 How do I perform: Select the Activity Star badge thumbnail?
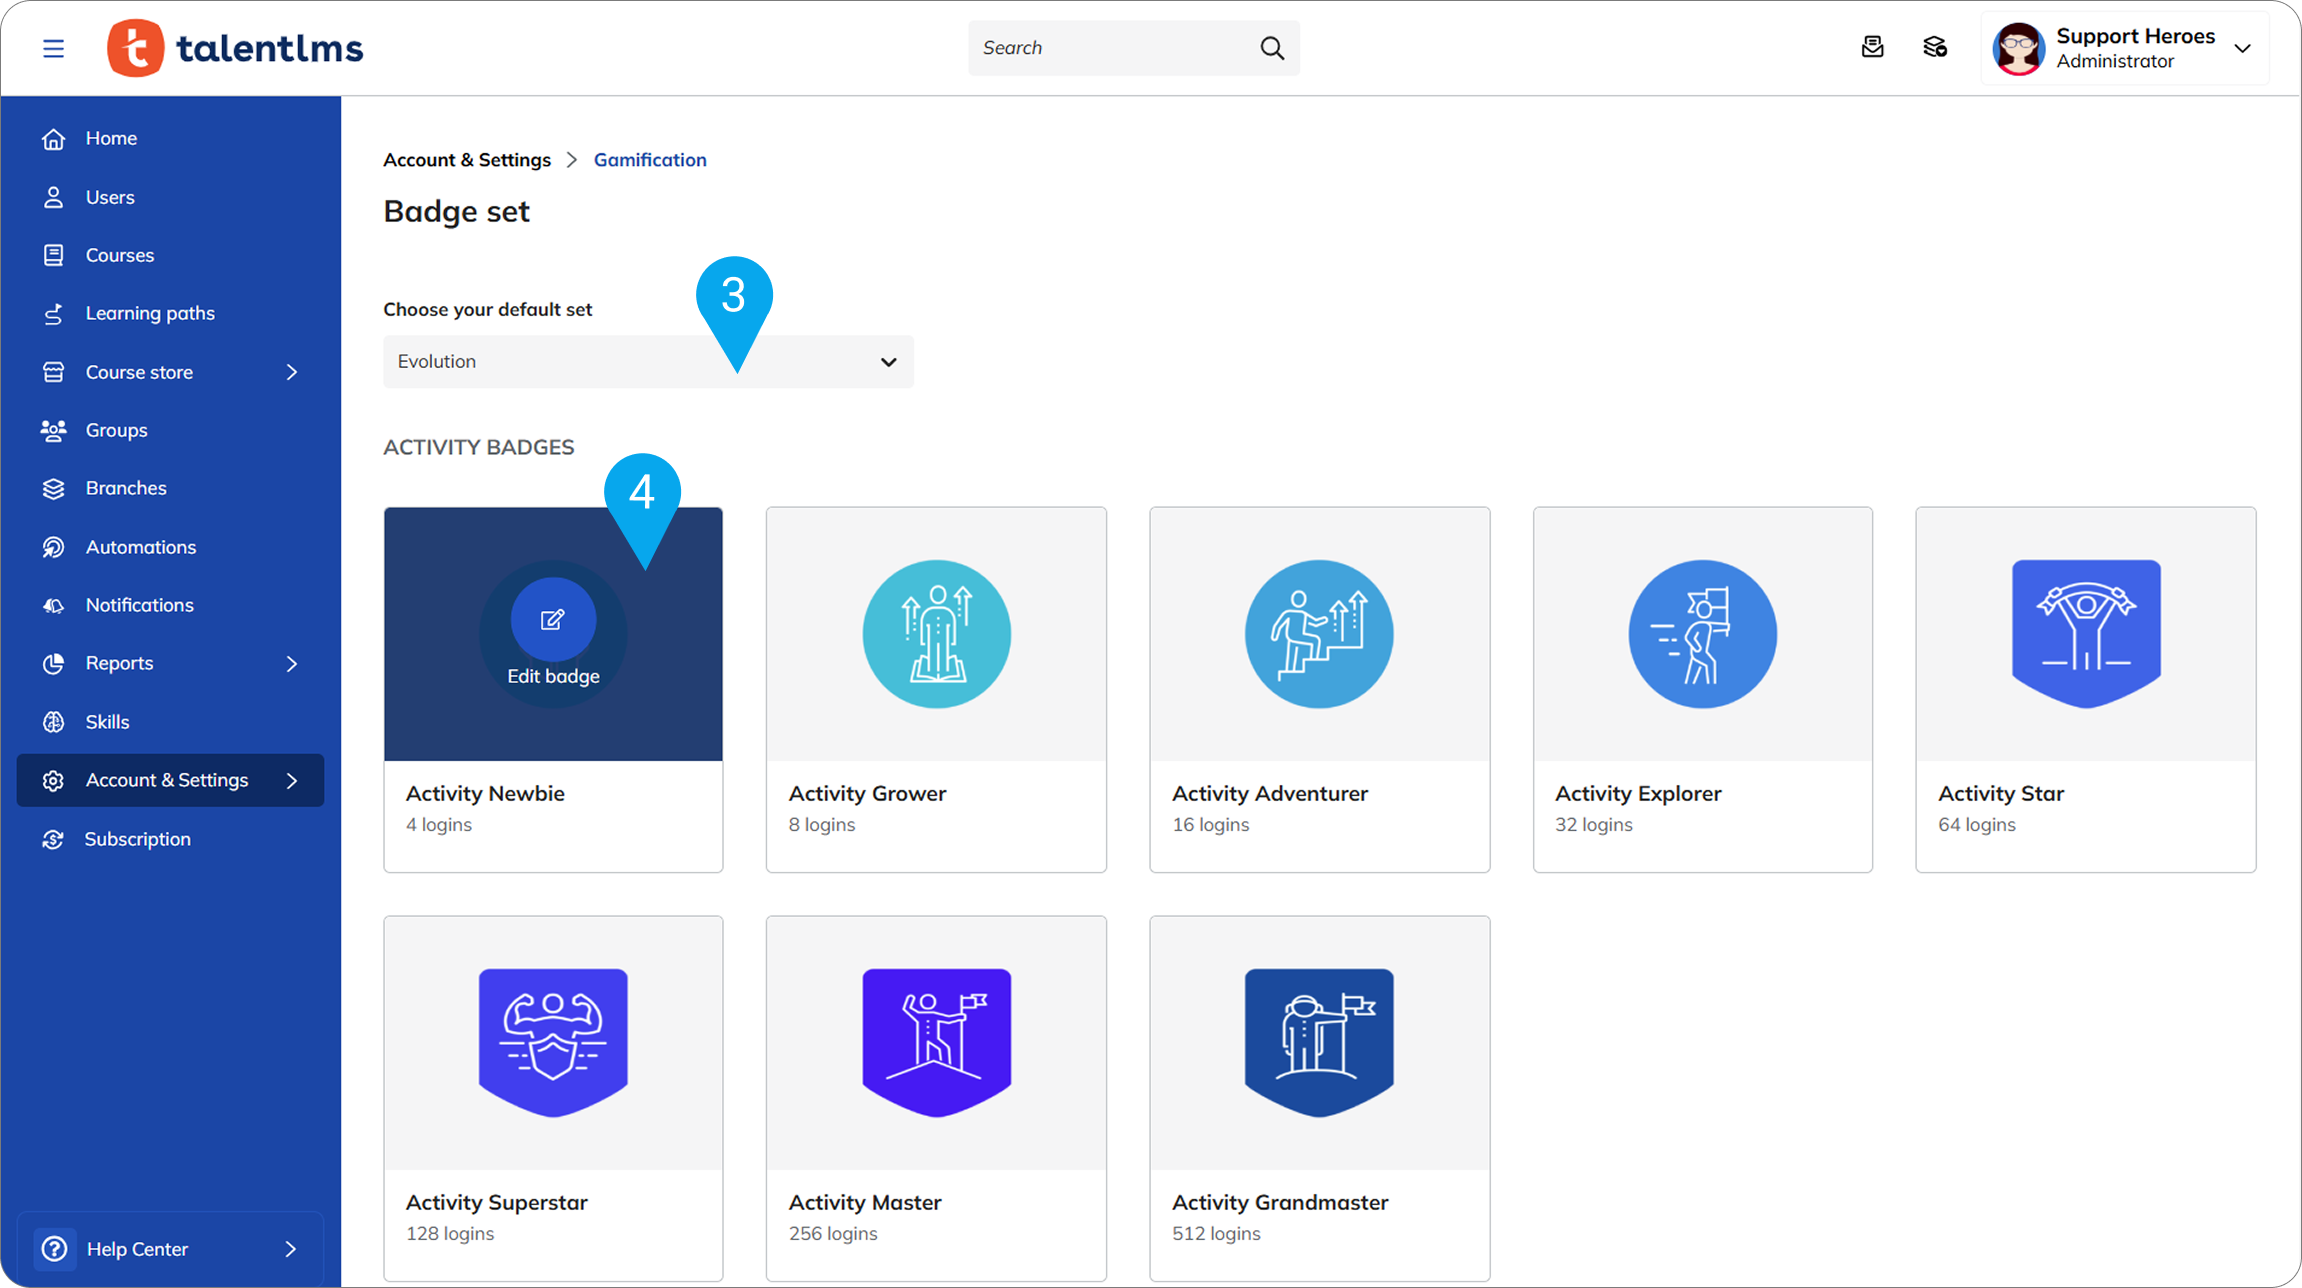(2085, 633)
